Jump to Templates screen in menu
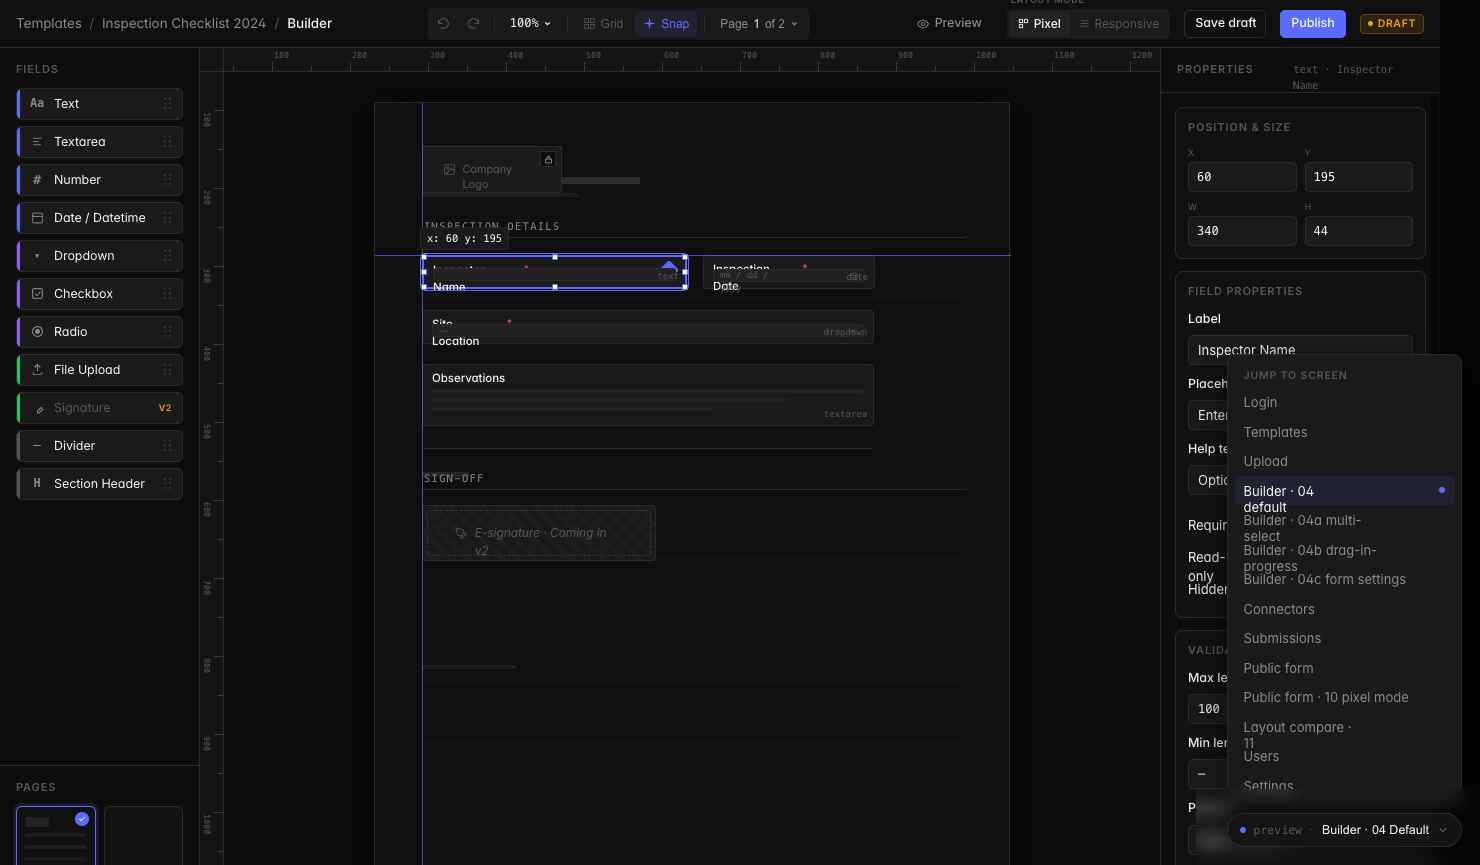 [x=1344, y=432]
